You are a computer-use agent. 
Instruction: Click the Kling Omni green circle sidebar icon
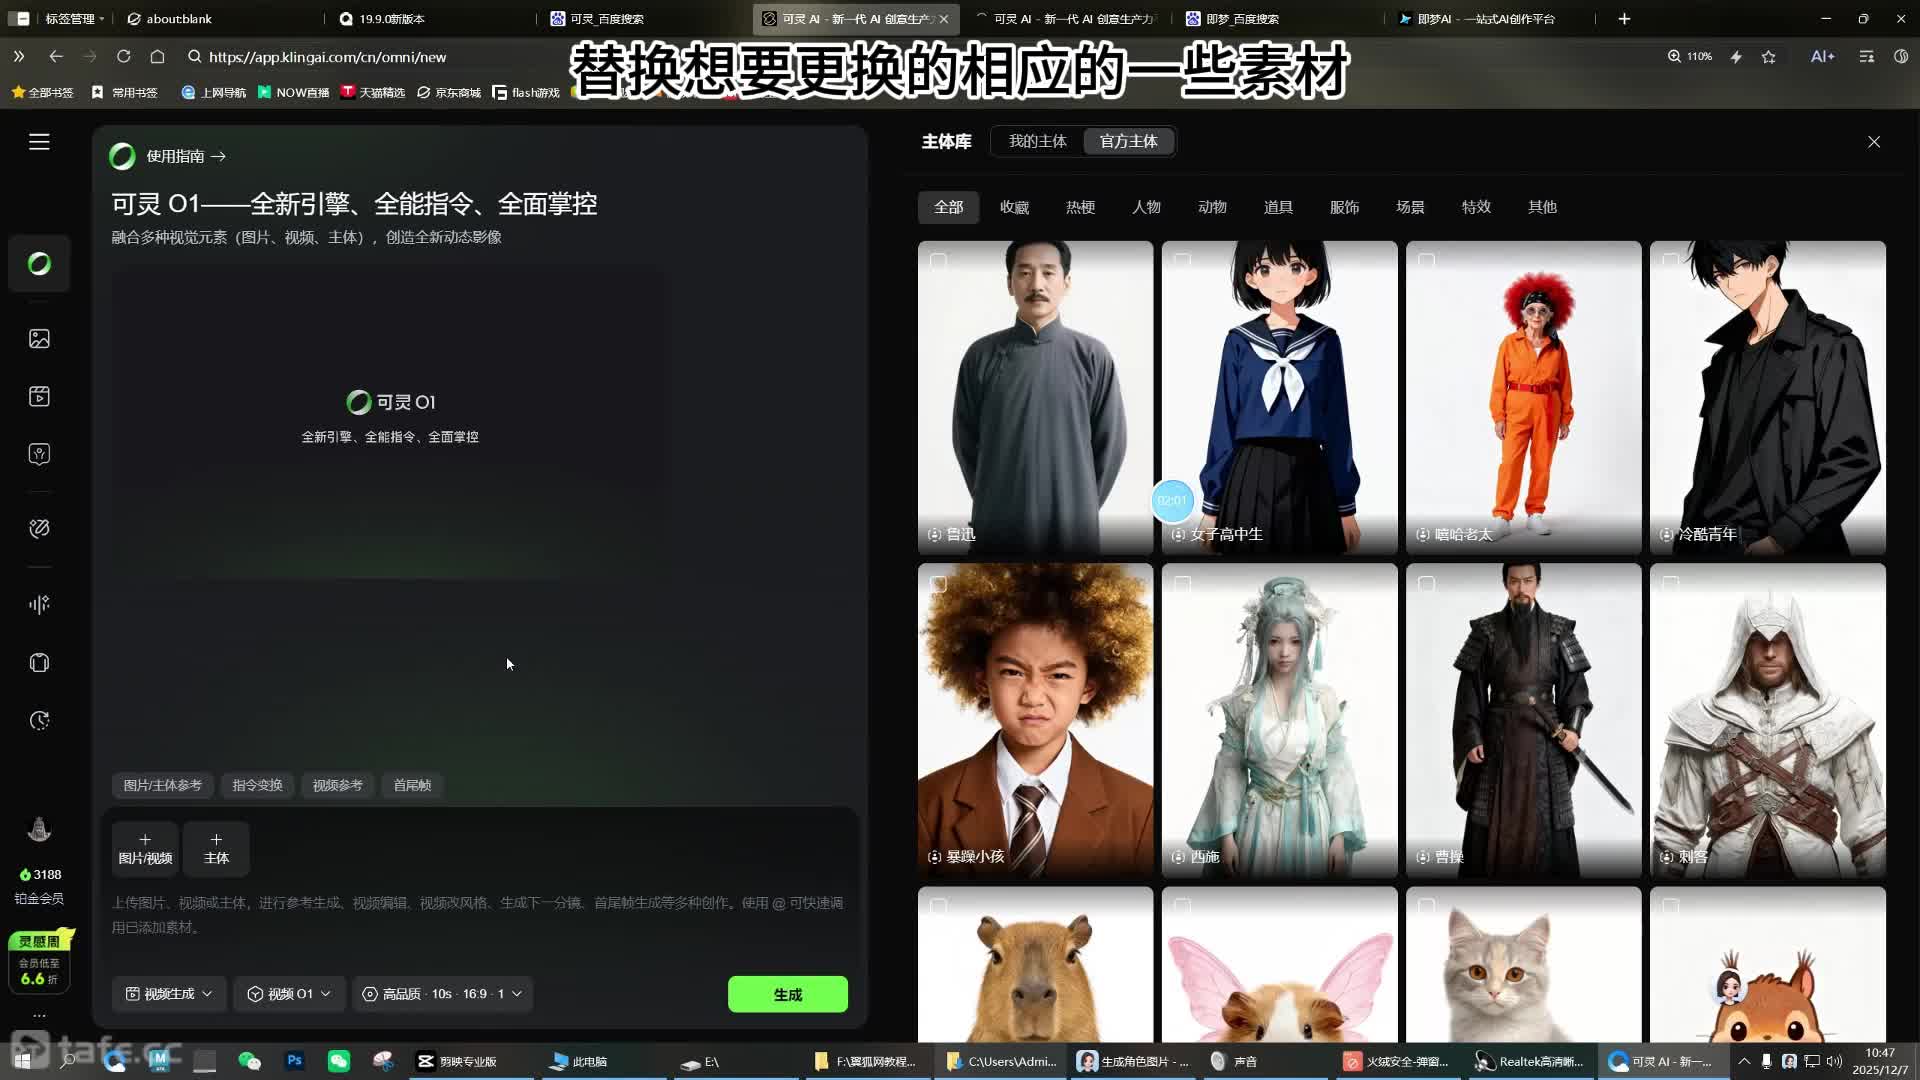(39, 263)
